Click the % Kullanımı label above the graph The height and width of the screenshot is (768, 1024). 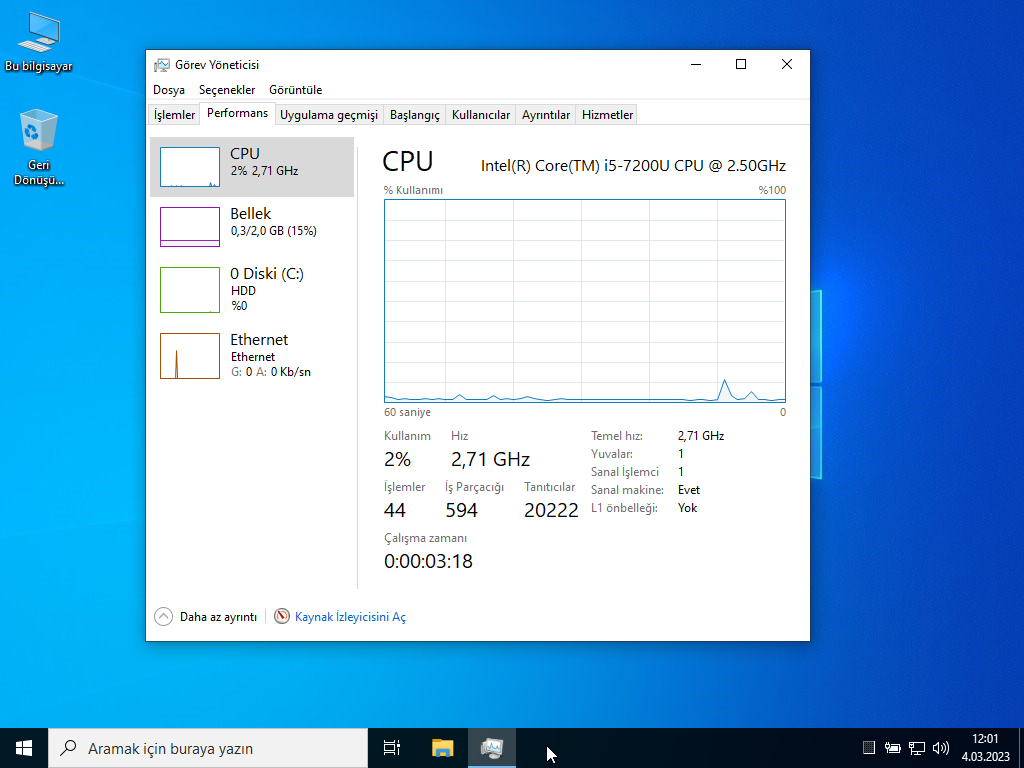click(413, 190)
